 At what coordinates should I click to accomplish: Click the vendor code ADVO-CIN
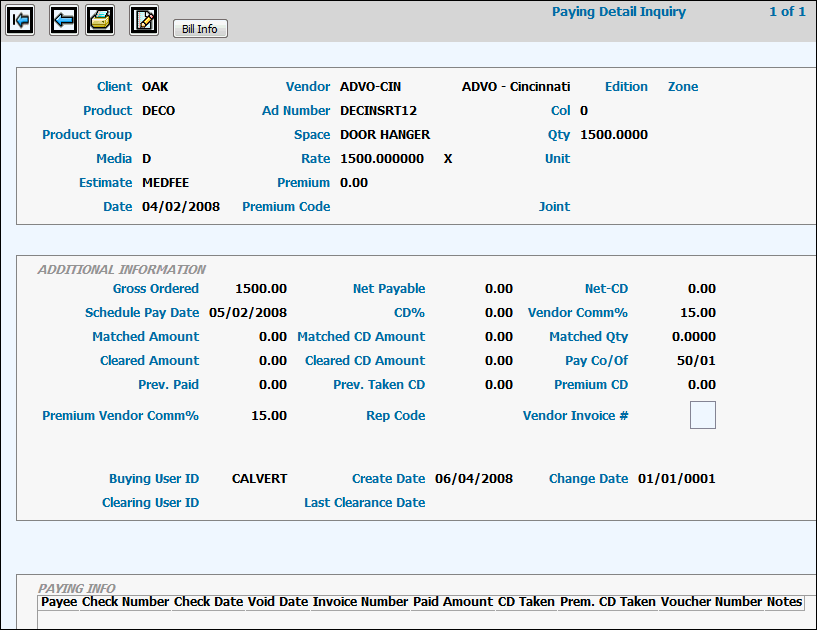coord(370,87)
